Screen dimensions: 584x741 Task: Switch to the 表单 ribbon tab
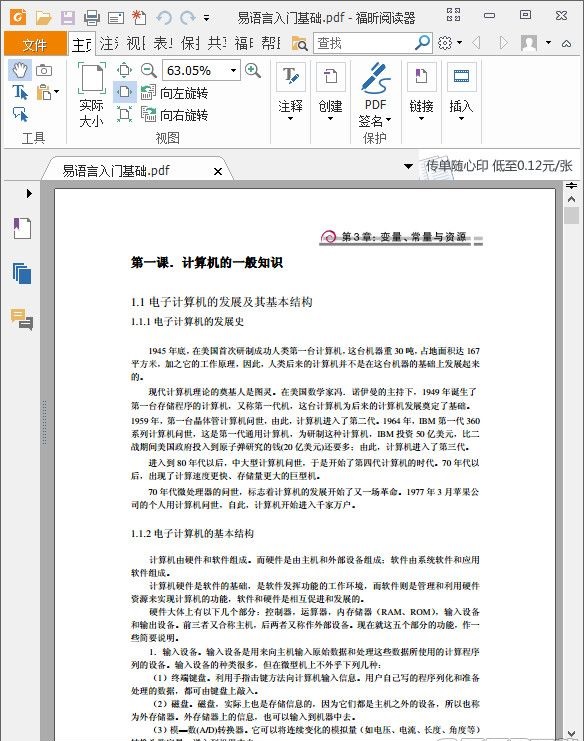(x=163, y=44)
